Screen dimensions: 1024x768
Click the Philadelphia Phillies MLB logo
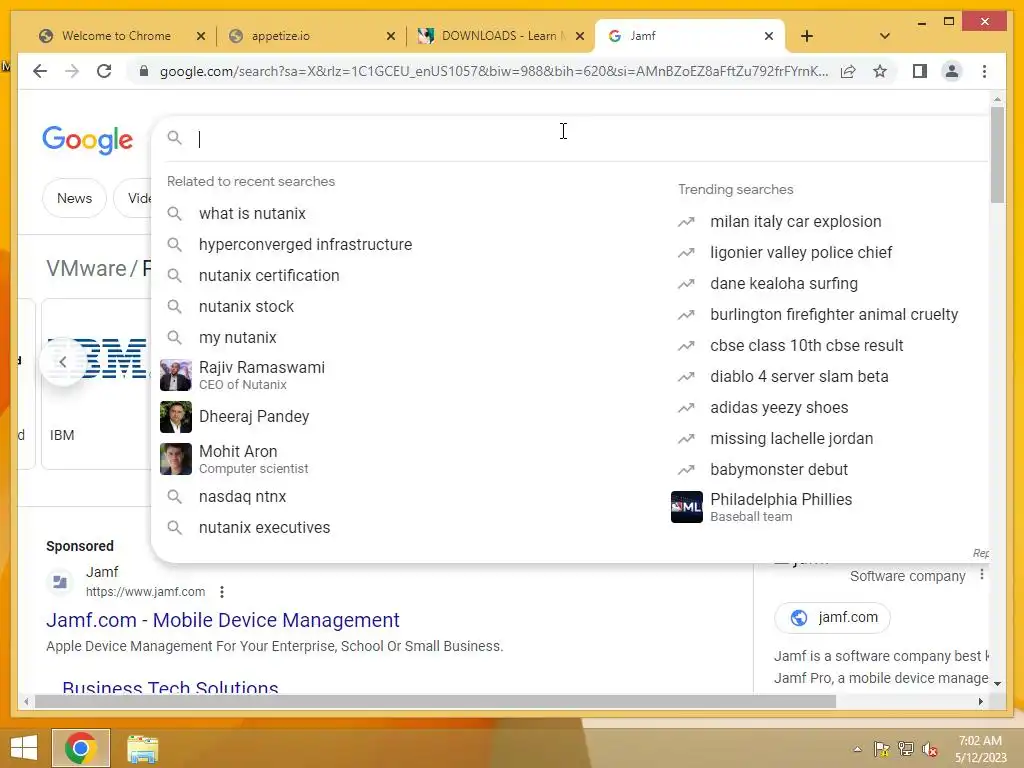687,507
